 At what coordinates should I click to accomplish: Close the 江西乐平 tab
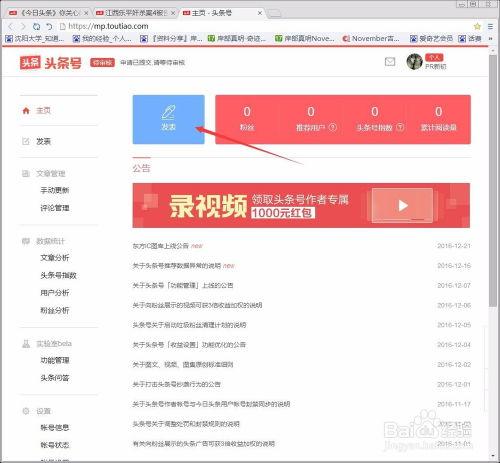coord(173,13)
